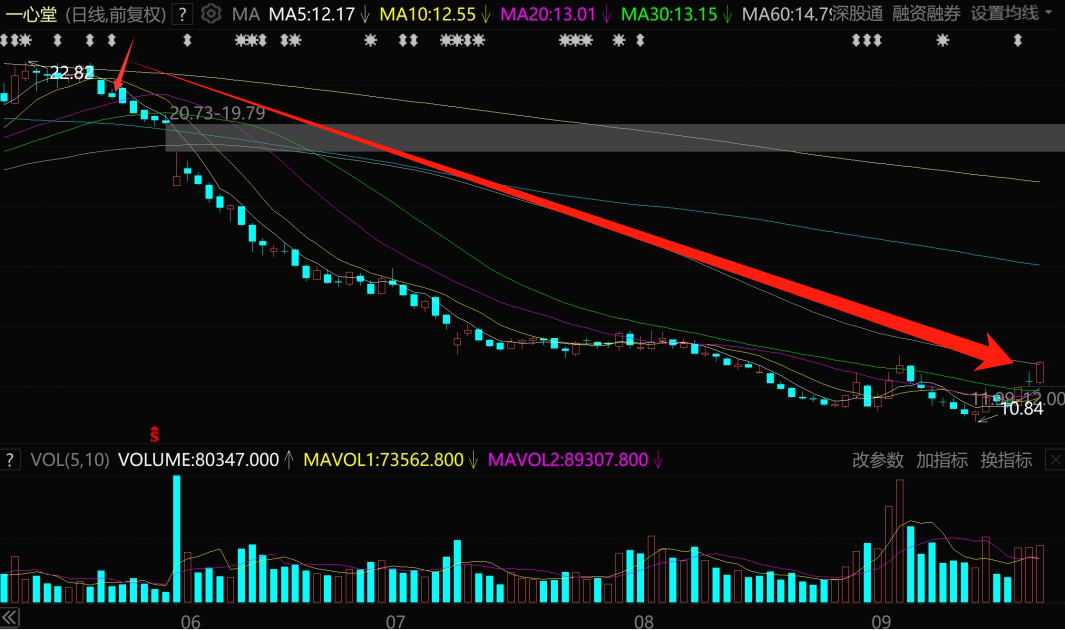
Task: Click the MA5:12.17 value
Action: [x=312, y=14]
